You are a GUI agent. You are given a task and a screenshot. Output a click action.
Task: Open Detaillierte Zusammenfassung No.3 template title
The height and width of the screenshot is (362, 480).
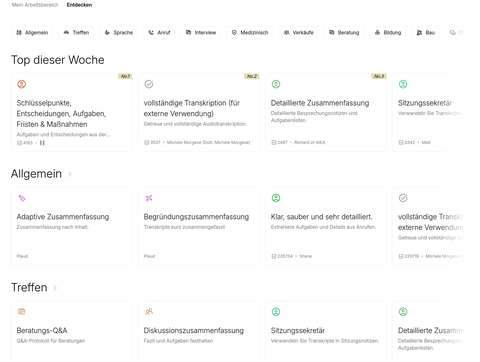point(320,103)
